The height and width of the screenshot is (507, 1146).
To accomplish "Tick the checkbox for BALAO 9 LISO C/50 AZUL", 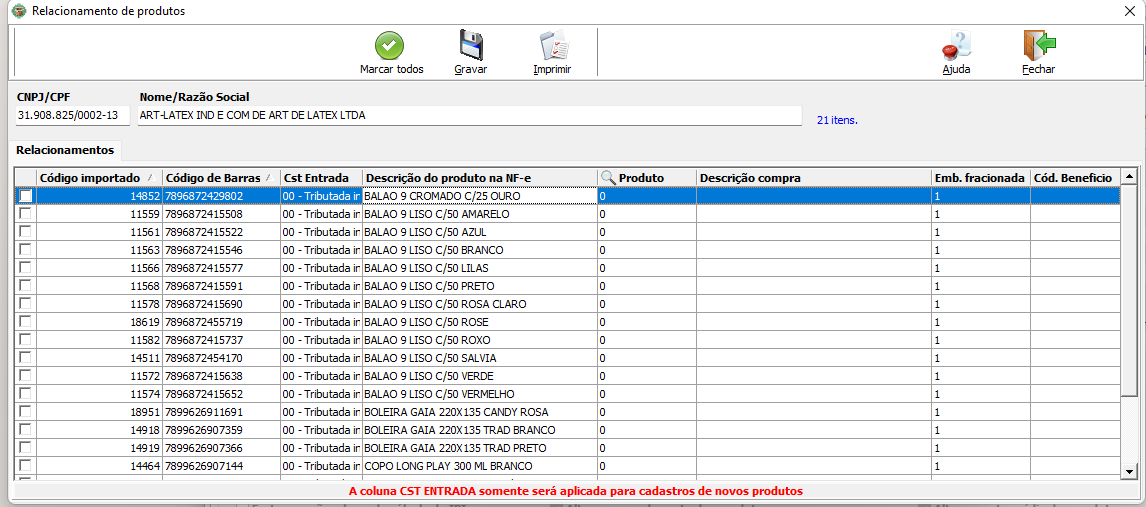I will [26, 232].
